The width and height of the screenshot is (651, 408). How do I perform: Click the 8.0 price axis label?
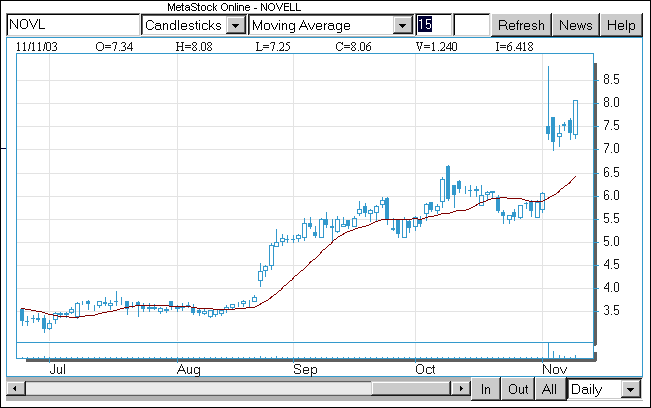tap(611, 103)
